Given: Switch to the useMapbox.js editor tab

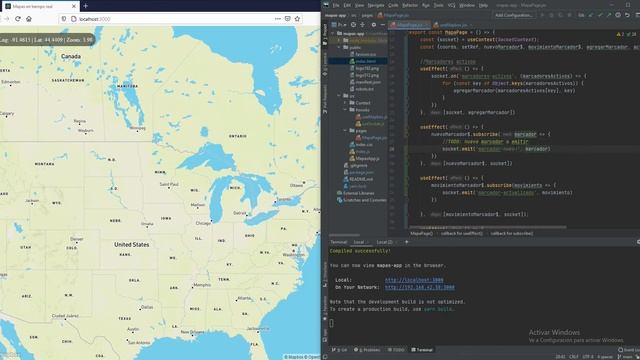Looking at the screenshot, I should point(452,25).
